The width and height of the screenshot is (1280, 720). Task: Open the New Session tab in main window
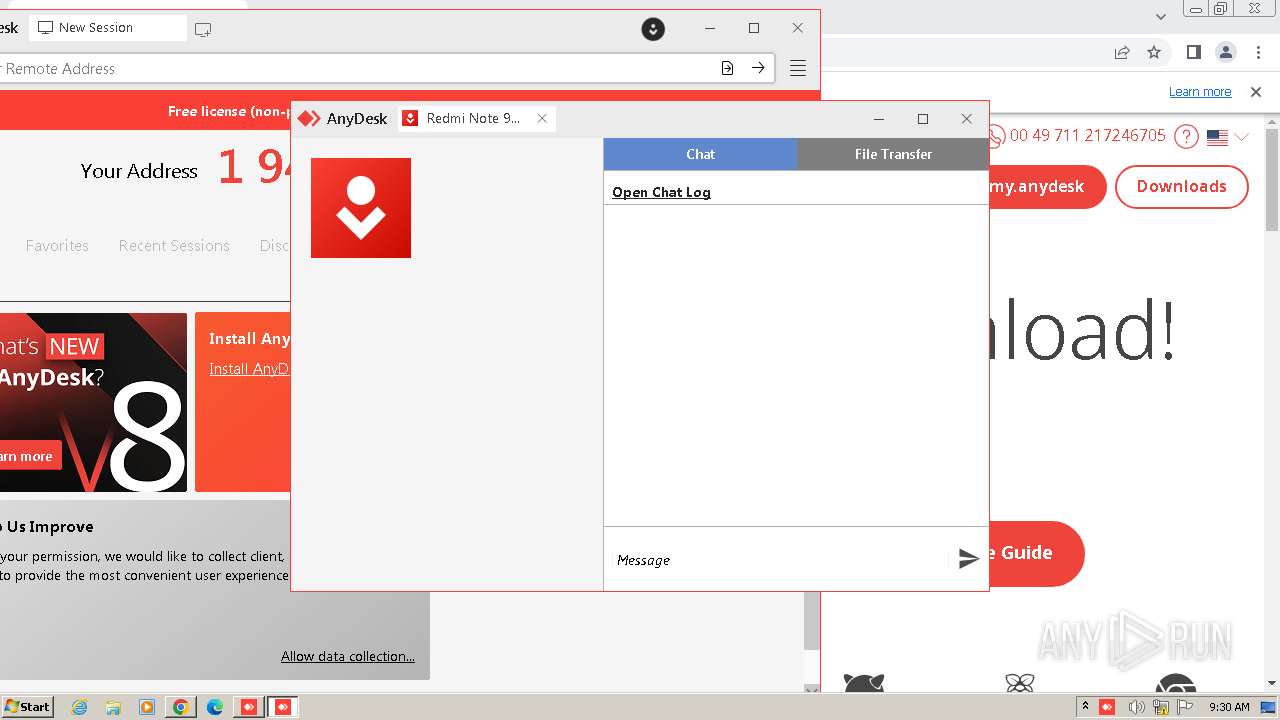pos(106,28)
